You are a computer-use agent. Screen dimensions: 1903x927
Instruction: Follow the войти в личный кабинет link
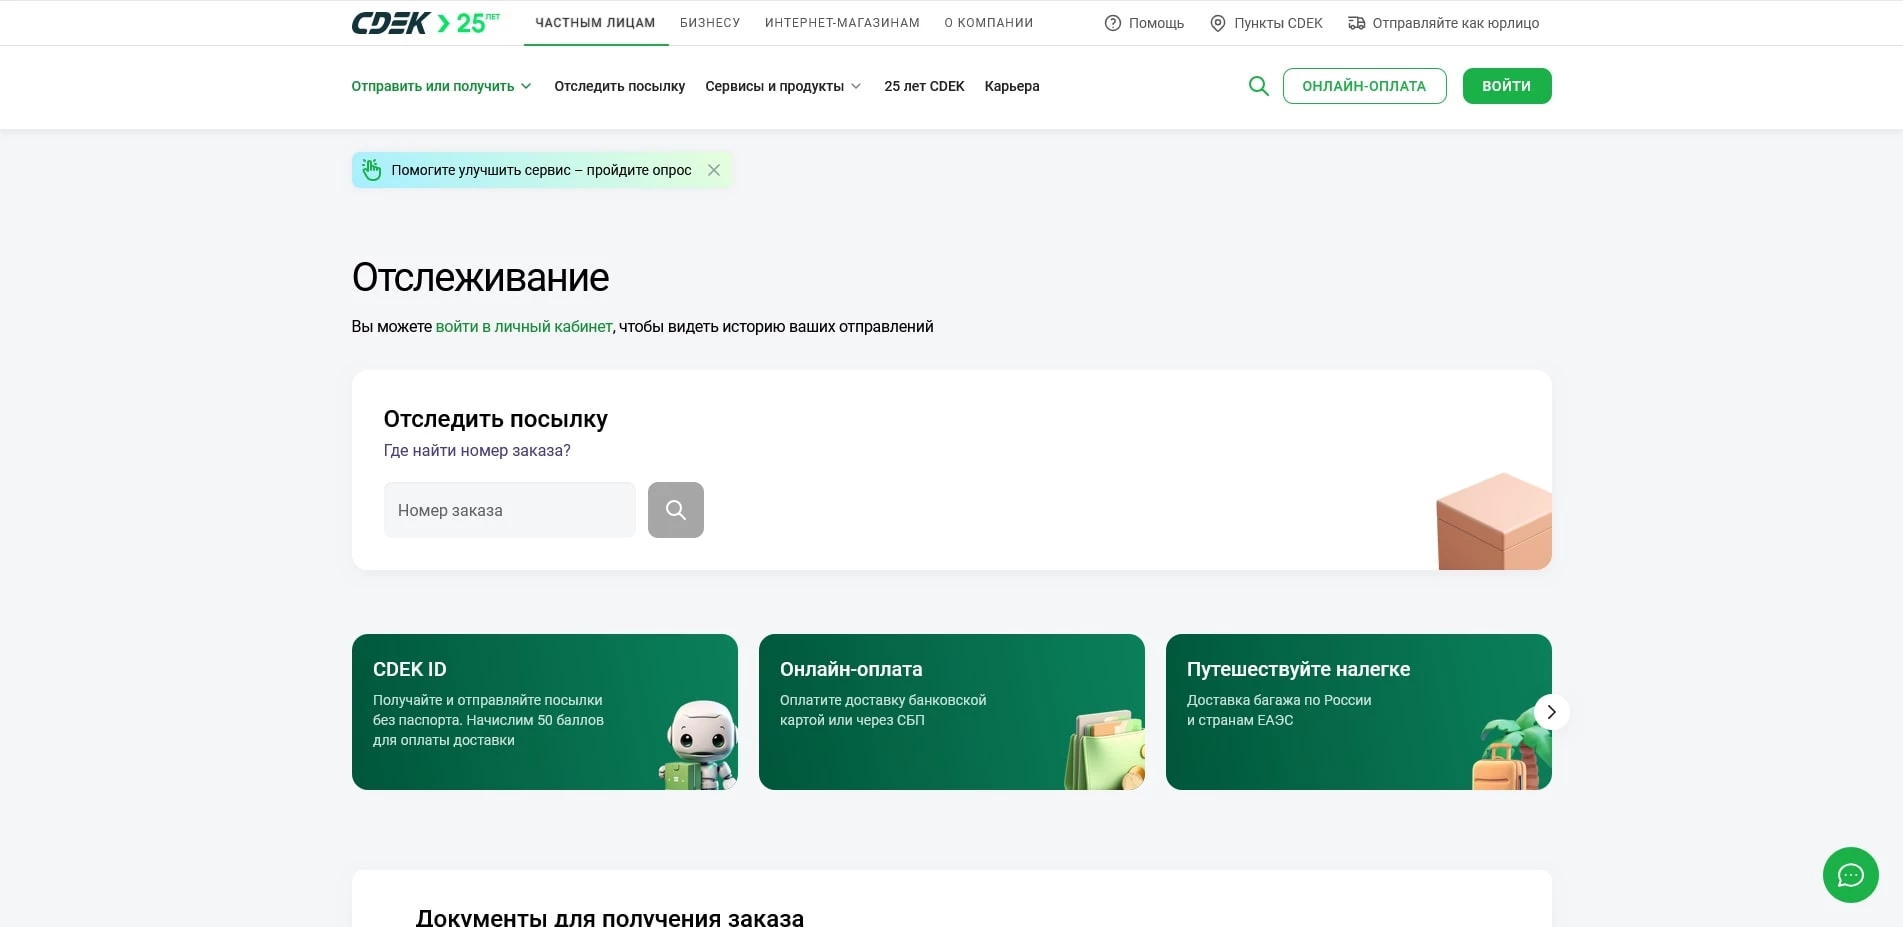coord(524,326)
